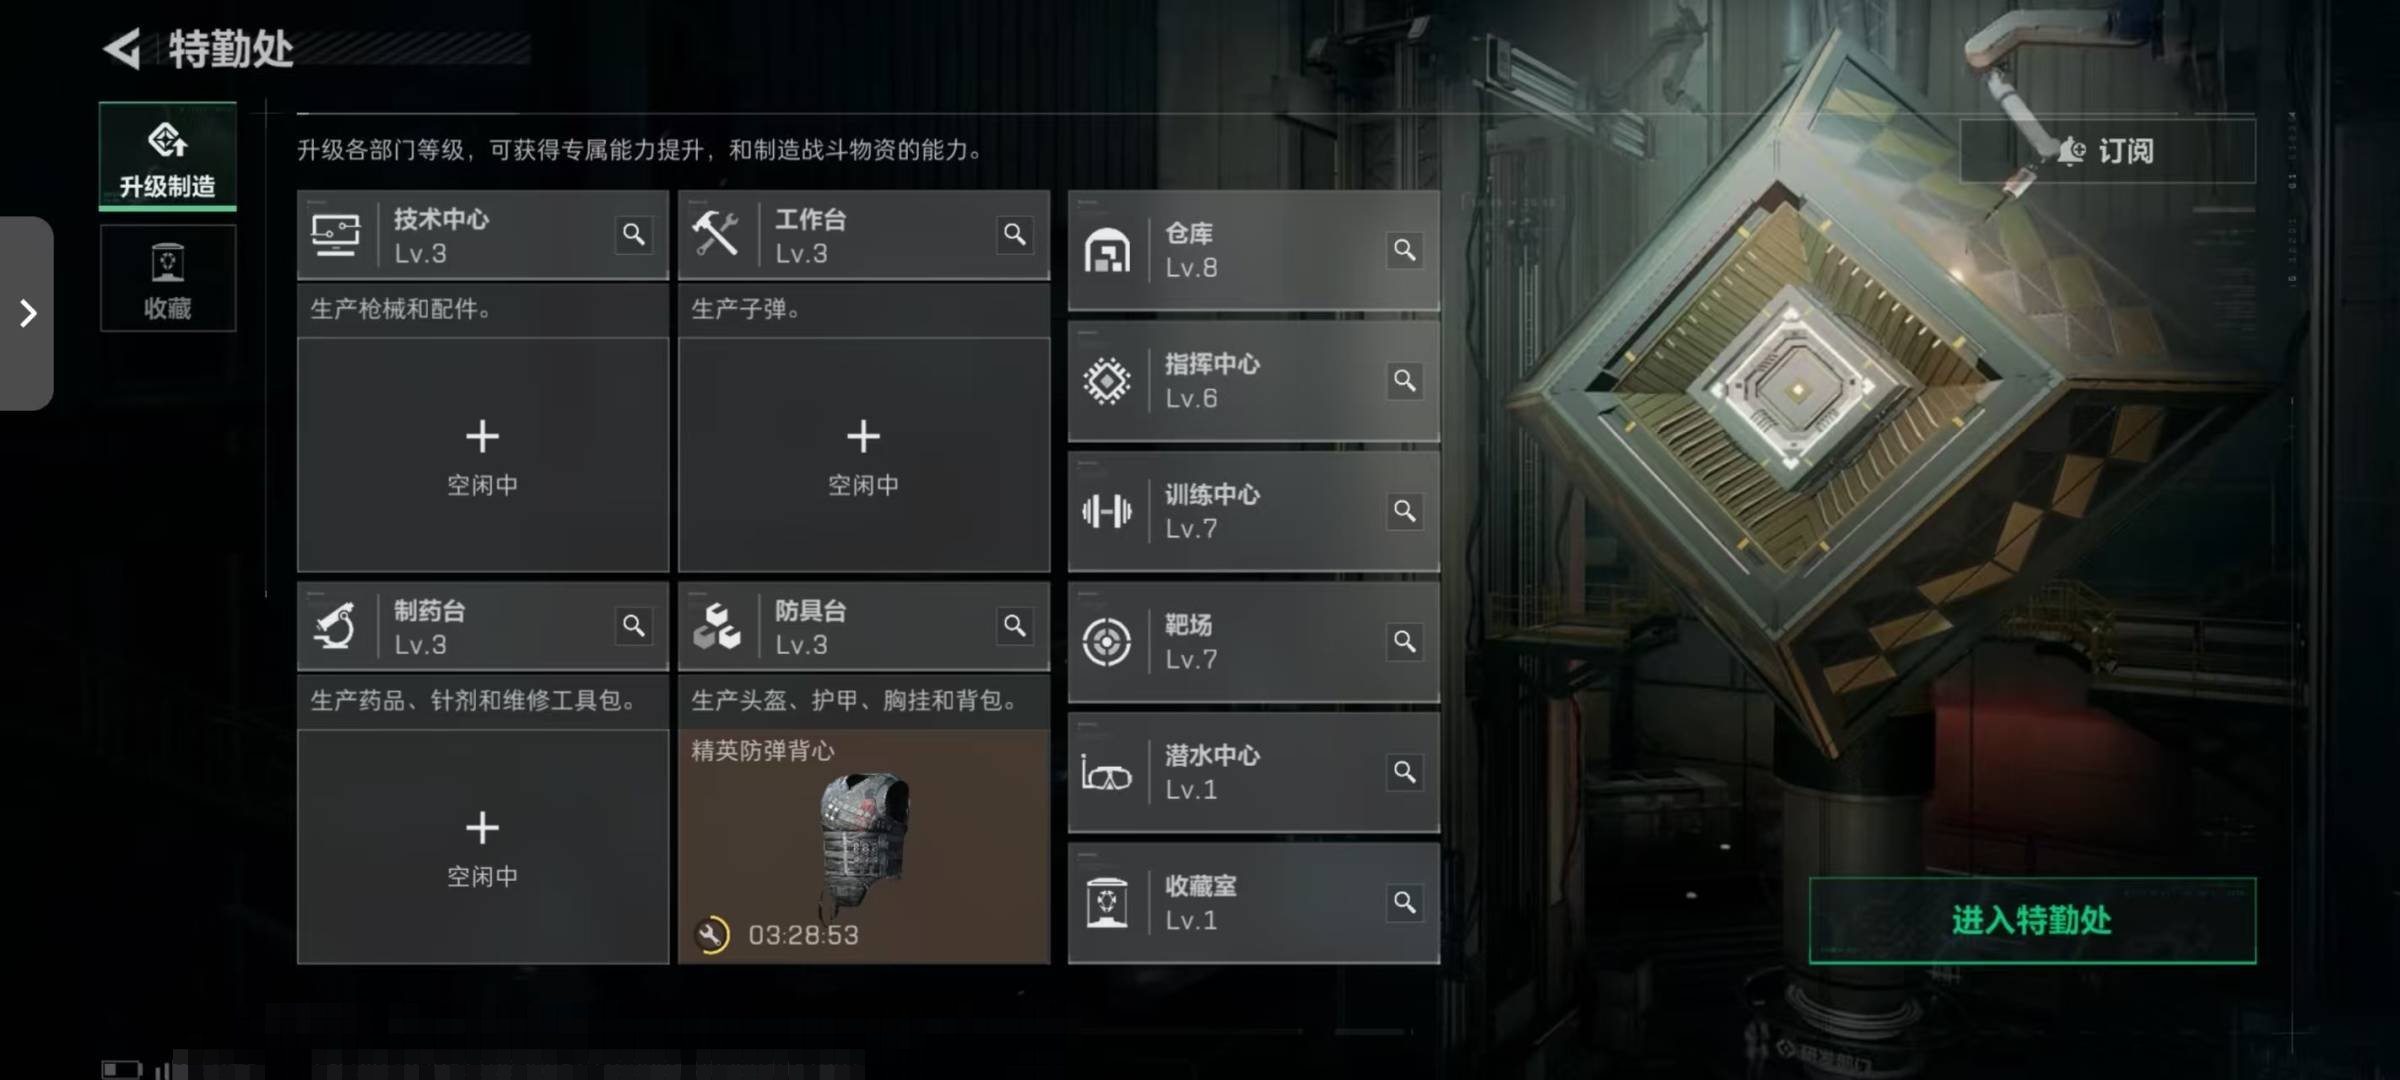Open magnifier details for 收藏室
The height and width of the screenshot is (1080, 2400).
(1404, 903)
